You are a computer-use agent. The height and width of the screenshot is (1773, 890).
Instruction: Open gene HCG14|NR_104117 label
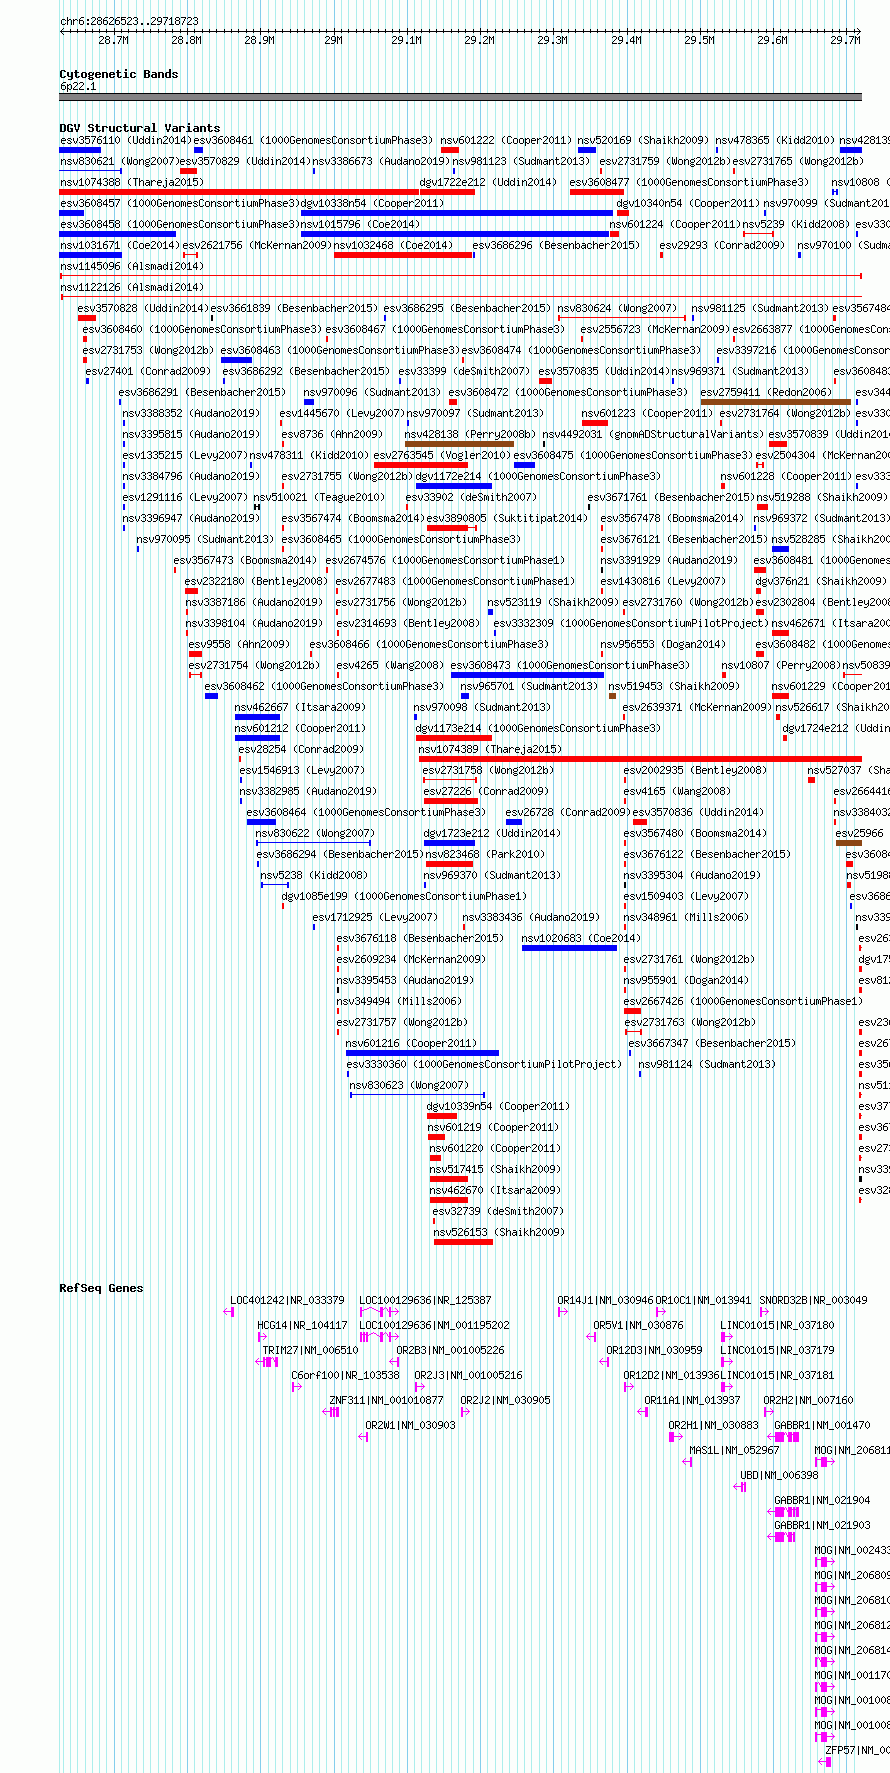[302, 1325]
